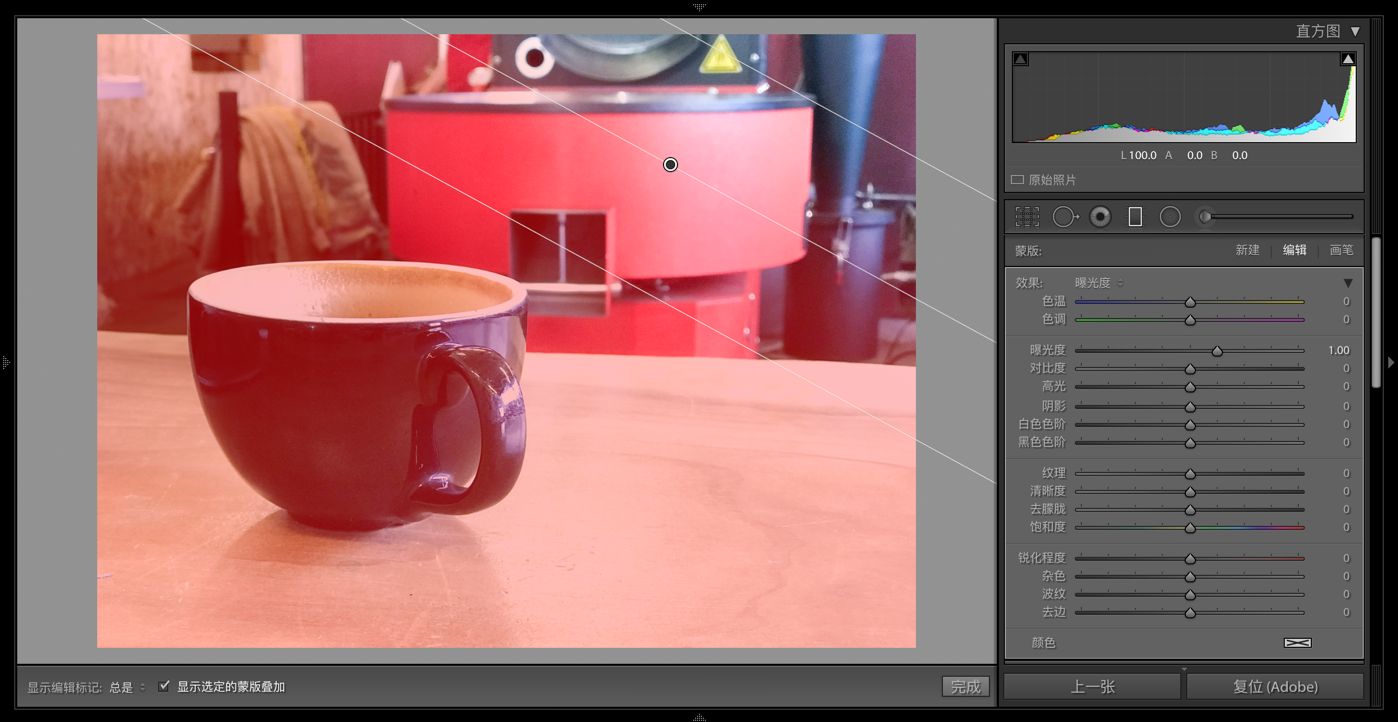Toggle shadow clipping indicator in histogram

1020,60
